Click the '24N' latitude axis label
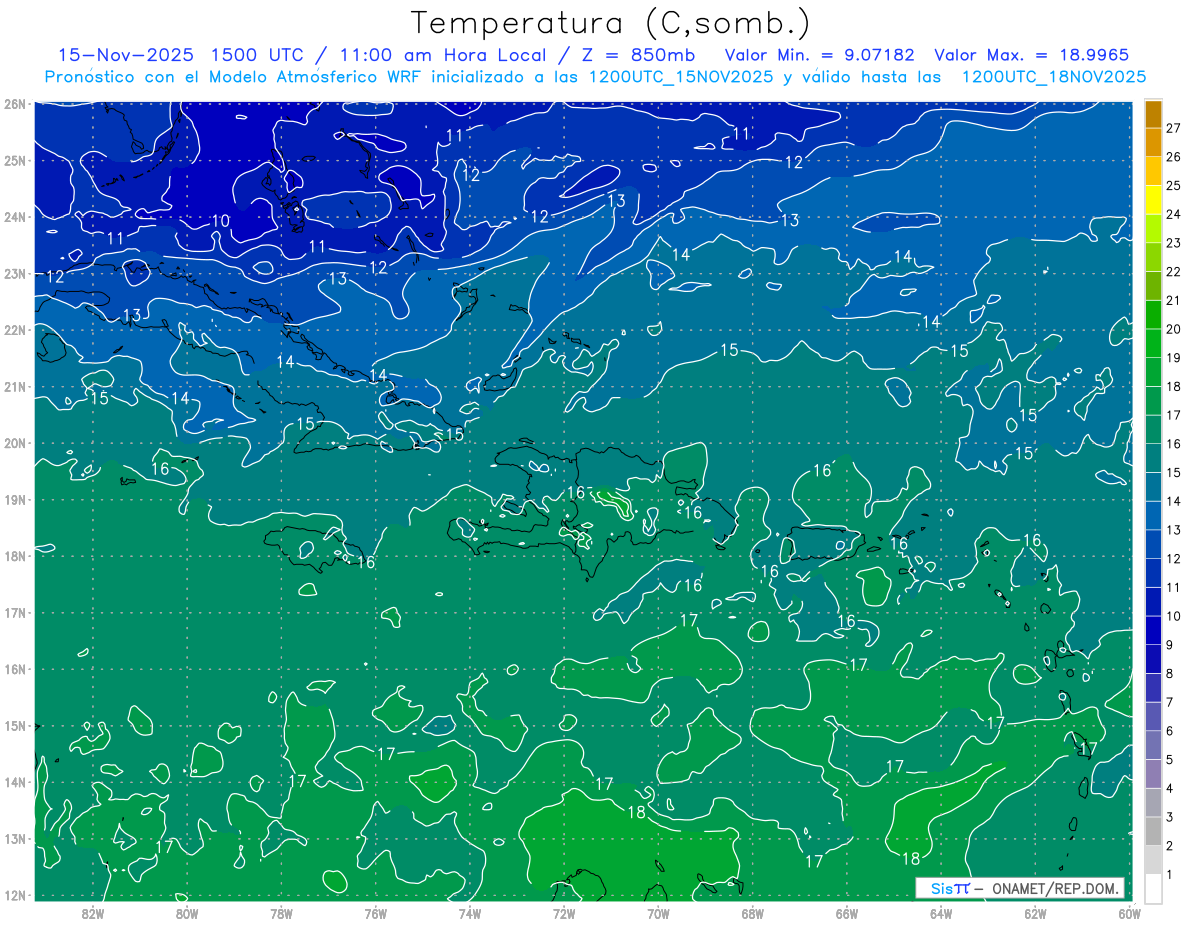The height and width of the screenshot is (927, 1200). coord(14,217)
